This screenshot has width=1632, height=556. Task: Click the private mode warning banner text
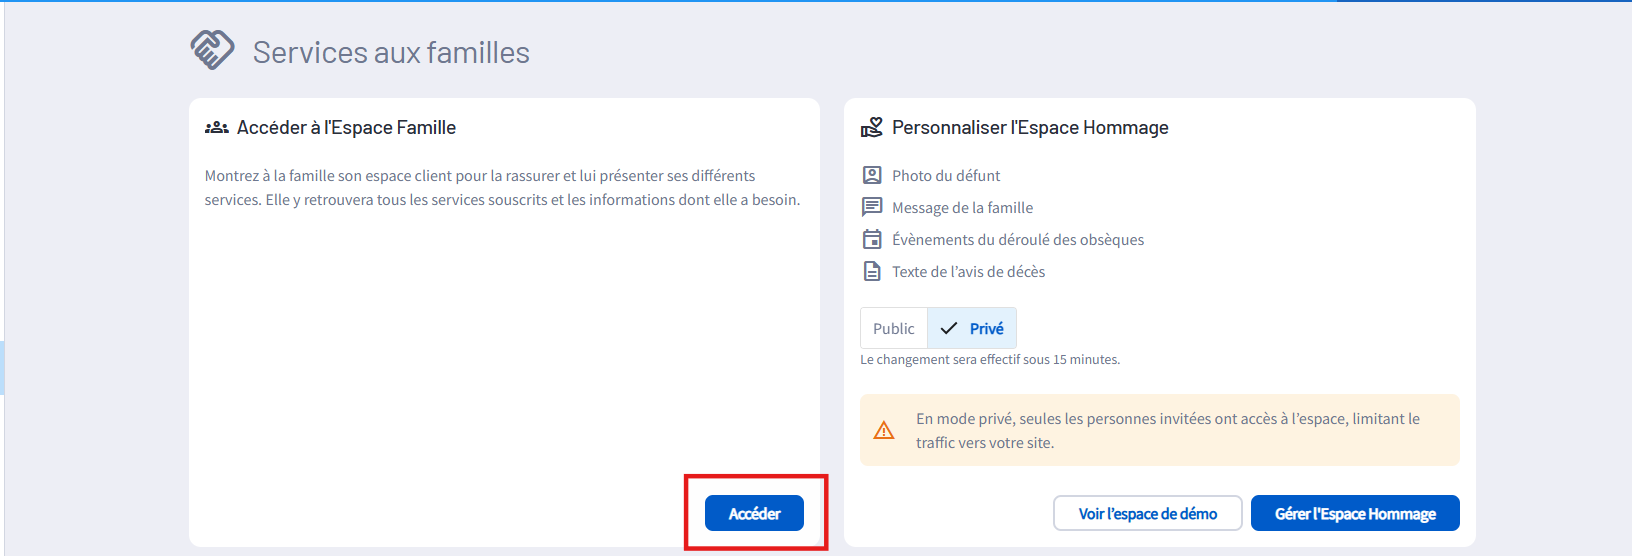pos(1168,430)
